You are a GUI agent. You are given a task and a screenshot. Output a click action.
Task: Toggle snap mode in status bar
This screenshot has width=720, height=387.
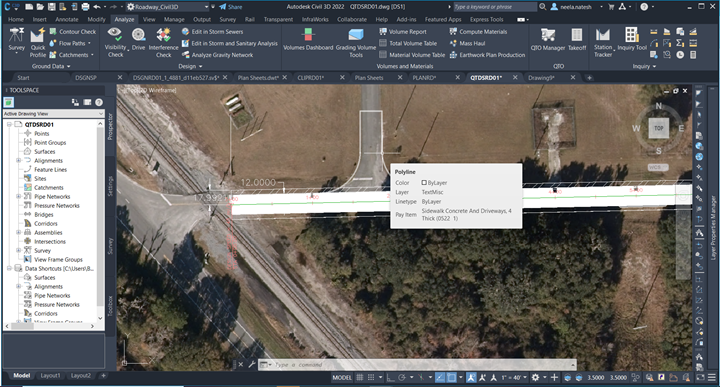pyautogui.click(x=371, y=377)
